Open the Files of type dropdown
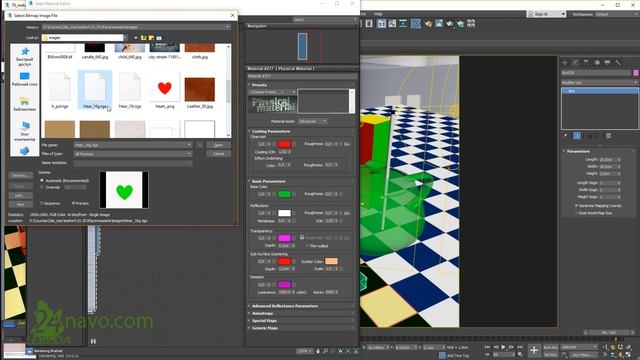640x360 pixels. coord(189,154)
